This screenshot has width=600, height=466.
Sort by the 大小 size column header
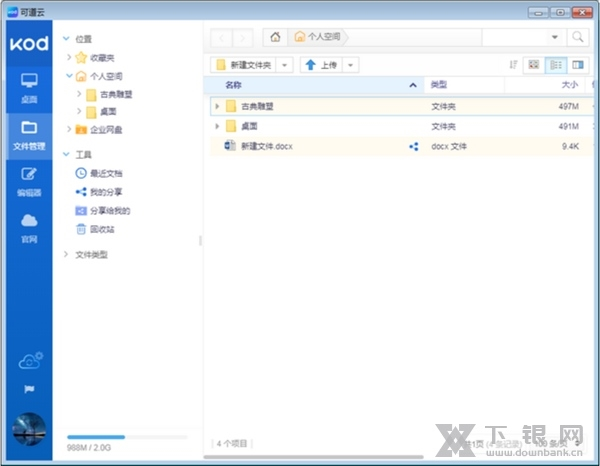pyautogui.click(x=545, y=85)
